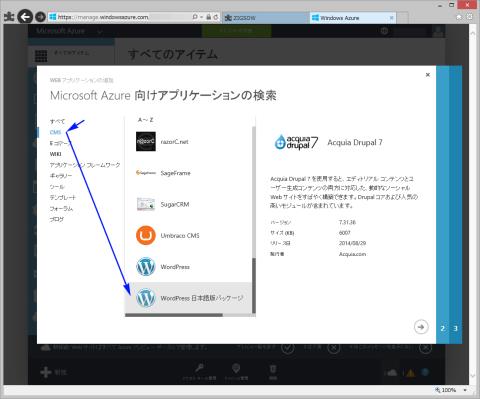This screenshot has width=480, height=399.
Task: Click the checkmark circle in notification bar
Action: click(287, 348)
